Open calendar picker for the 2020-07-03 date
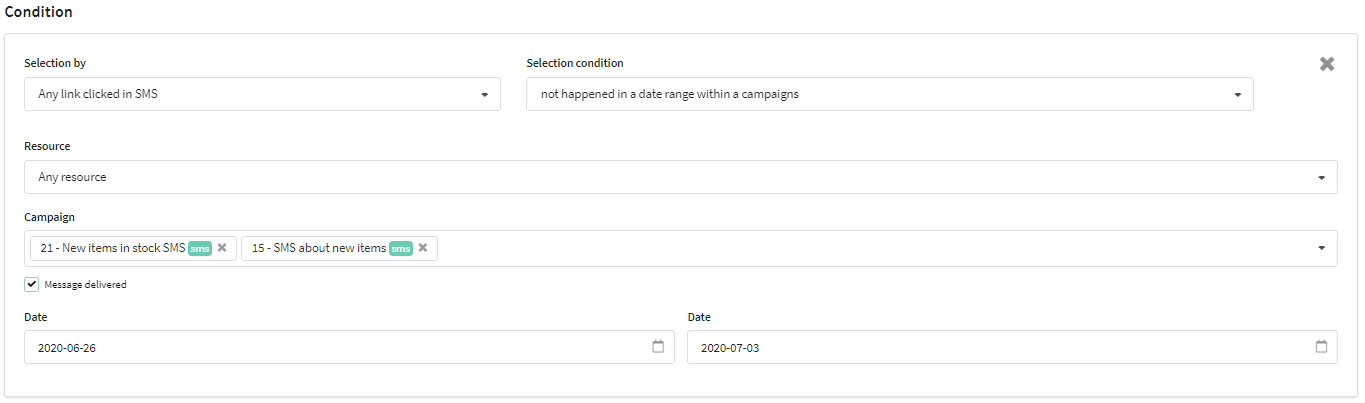1365x403 pixels. [1321, 347]
